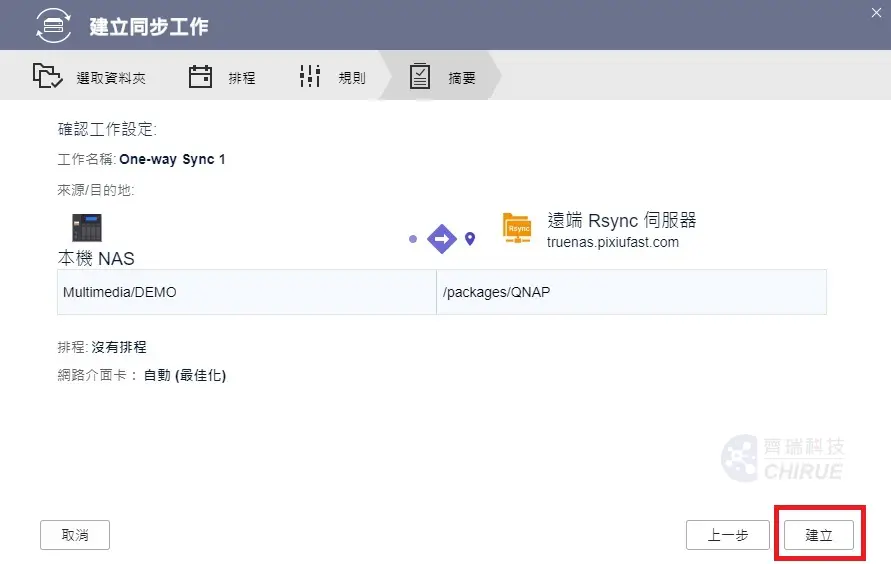The width and height of the screenshot is (891, 564).
Task: Click the 遠端 Rsync 伺服器 label
Action: (x=622, y=220)
